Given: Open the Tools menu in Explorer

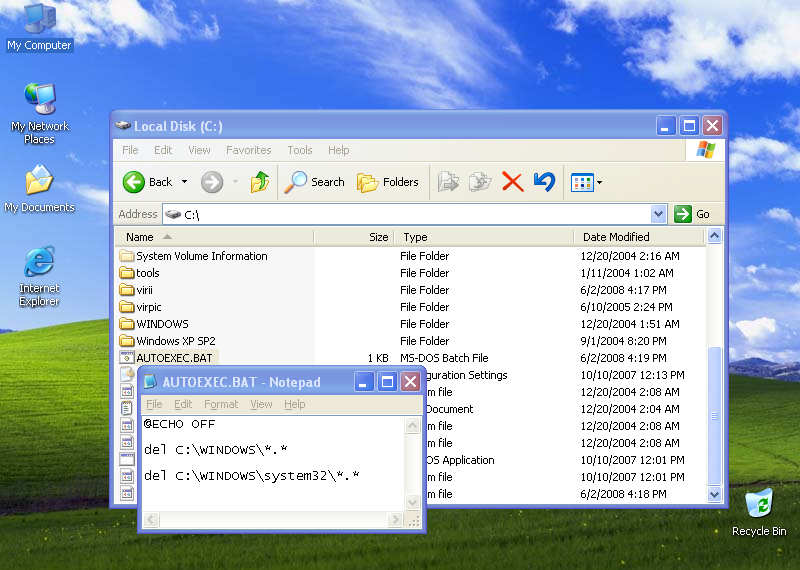Looking at the screenshot, I should coord(299,150).
